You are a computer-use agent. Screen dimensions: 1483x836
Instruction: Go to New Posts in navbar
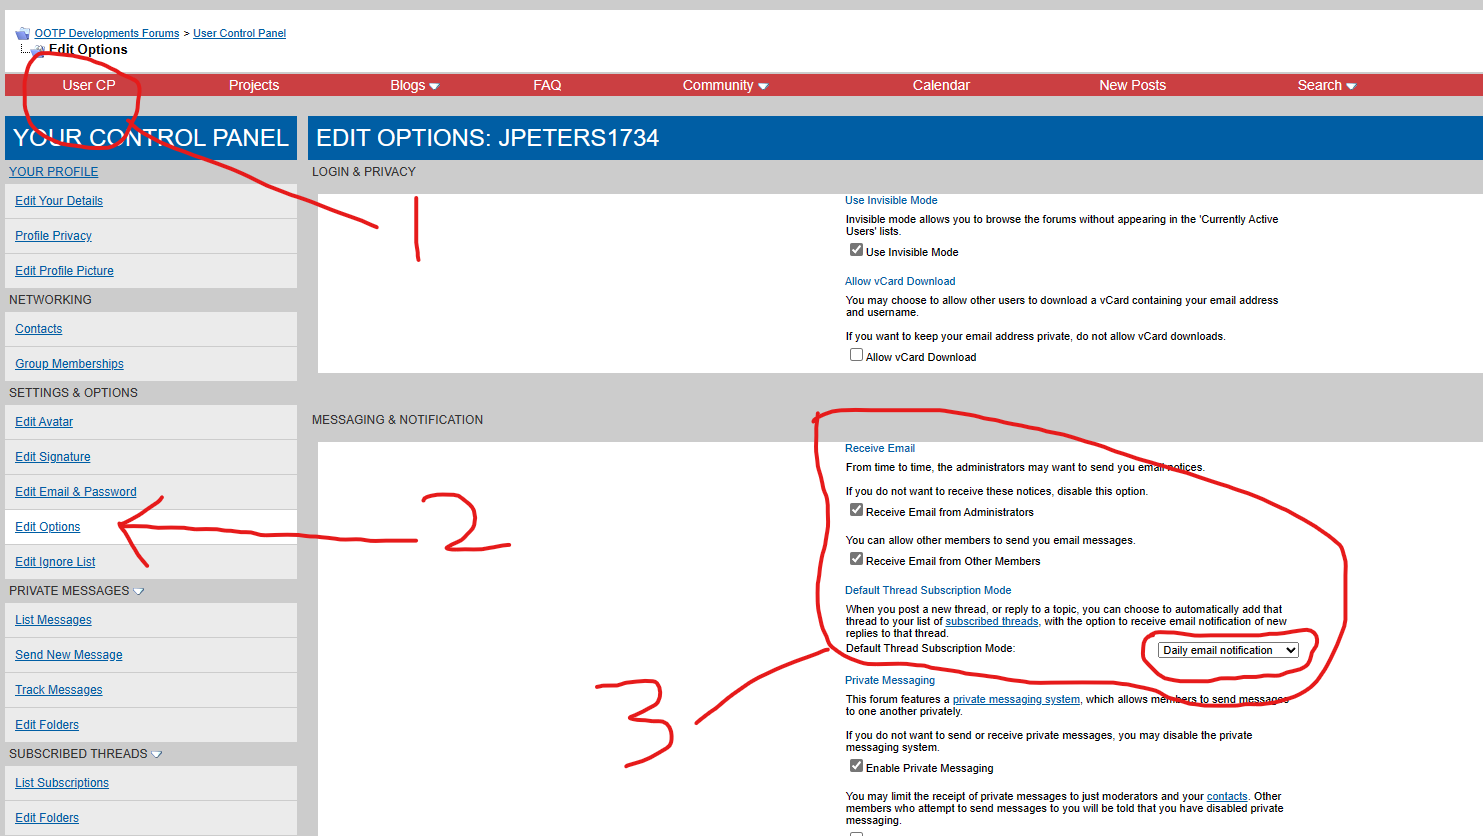coord(1132,86)
